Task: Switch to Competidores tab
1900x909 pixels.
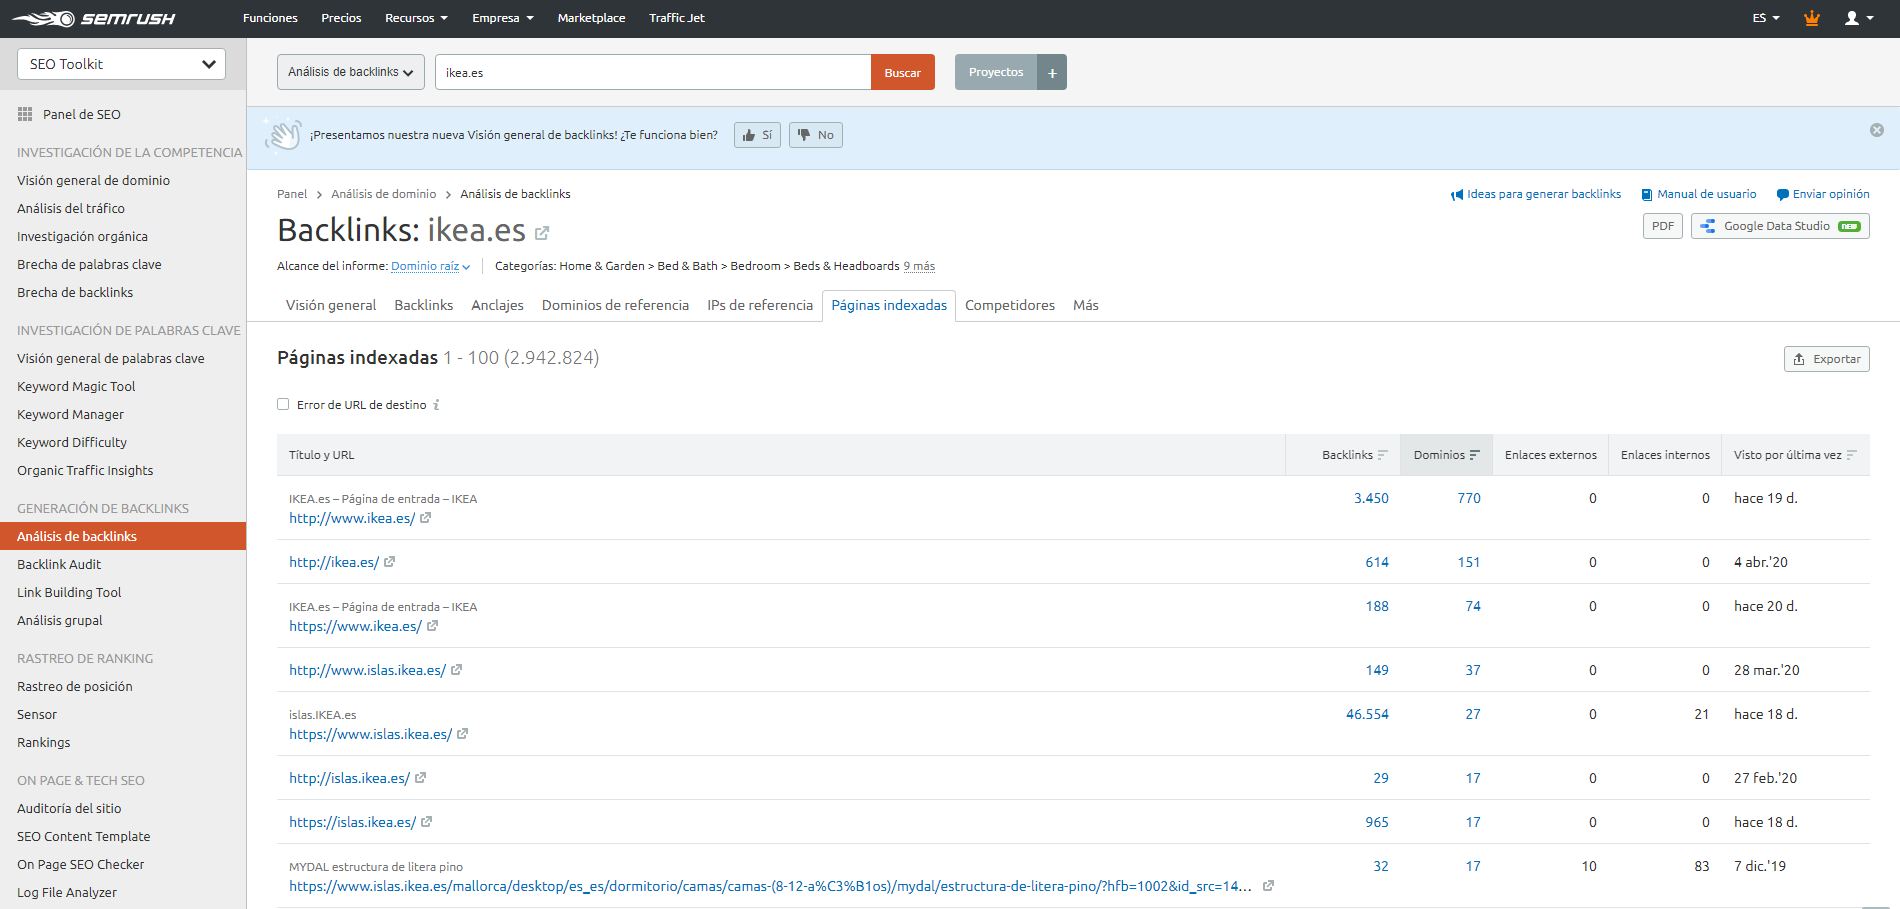Action: click(x=1010, y=305)
